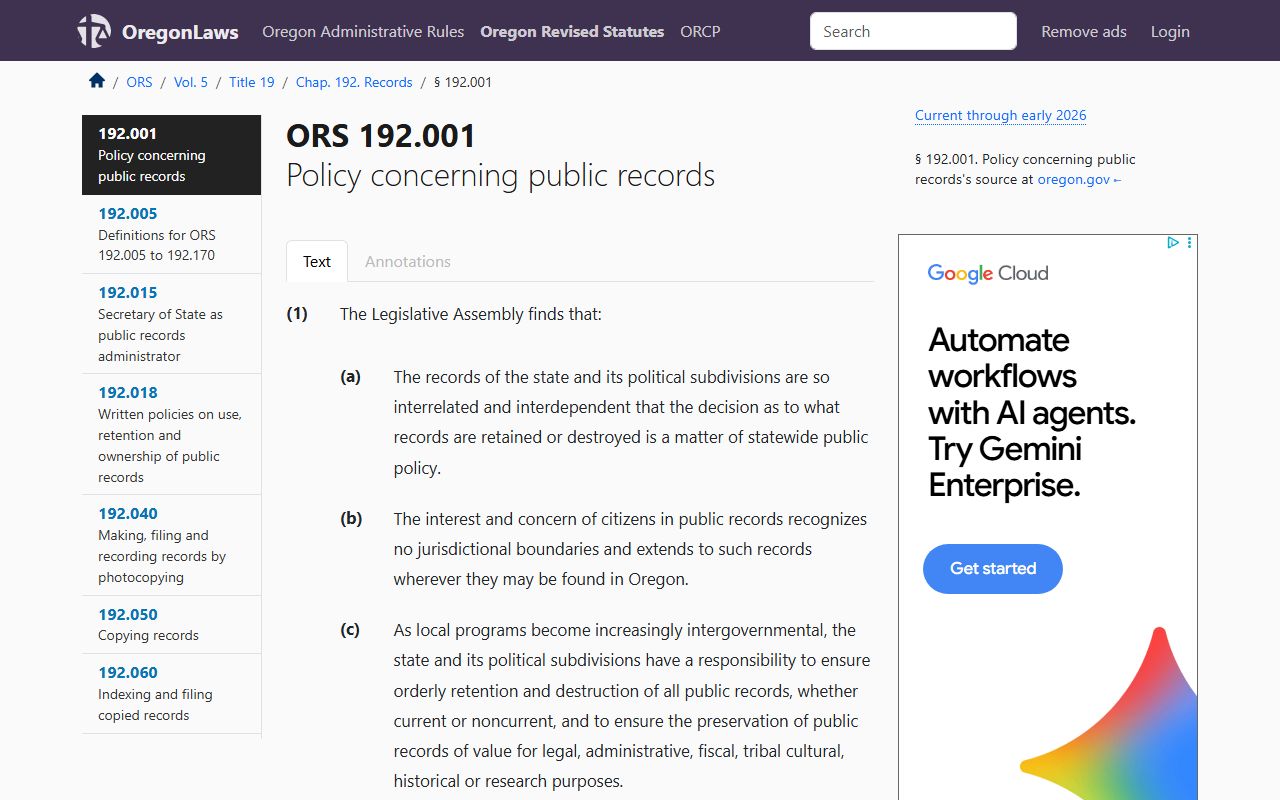Image resolution: width=1280 pixels, height=800 pixels.
Task: Open sidebar section 192.060 Indexing and filing
Action: [171, 693]
